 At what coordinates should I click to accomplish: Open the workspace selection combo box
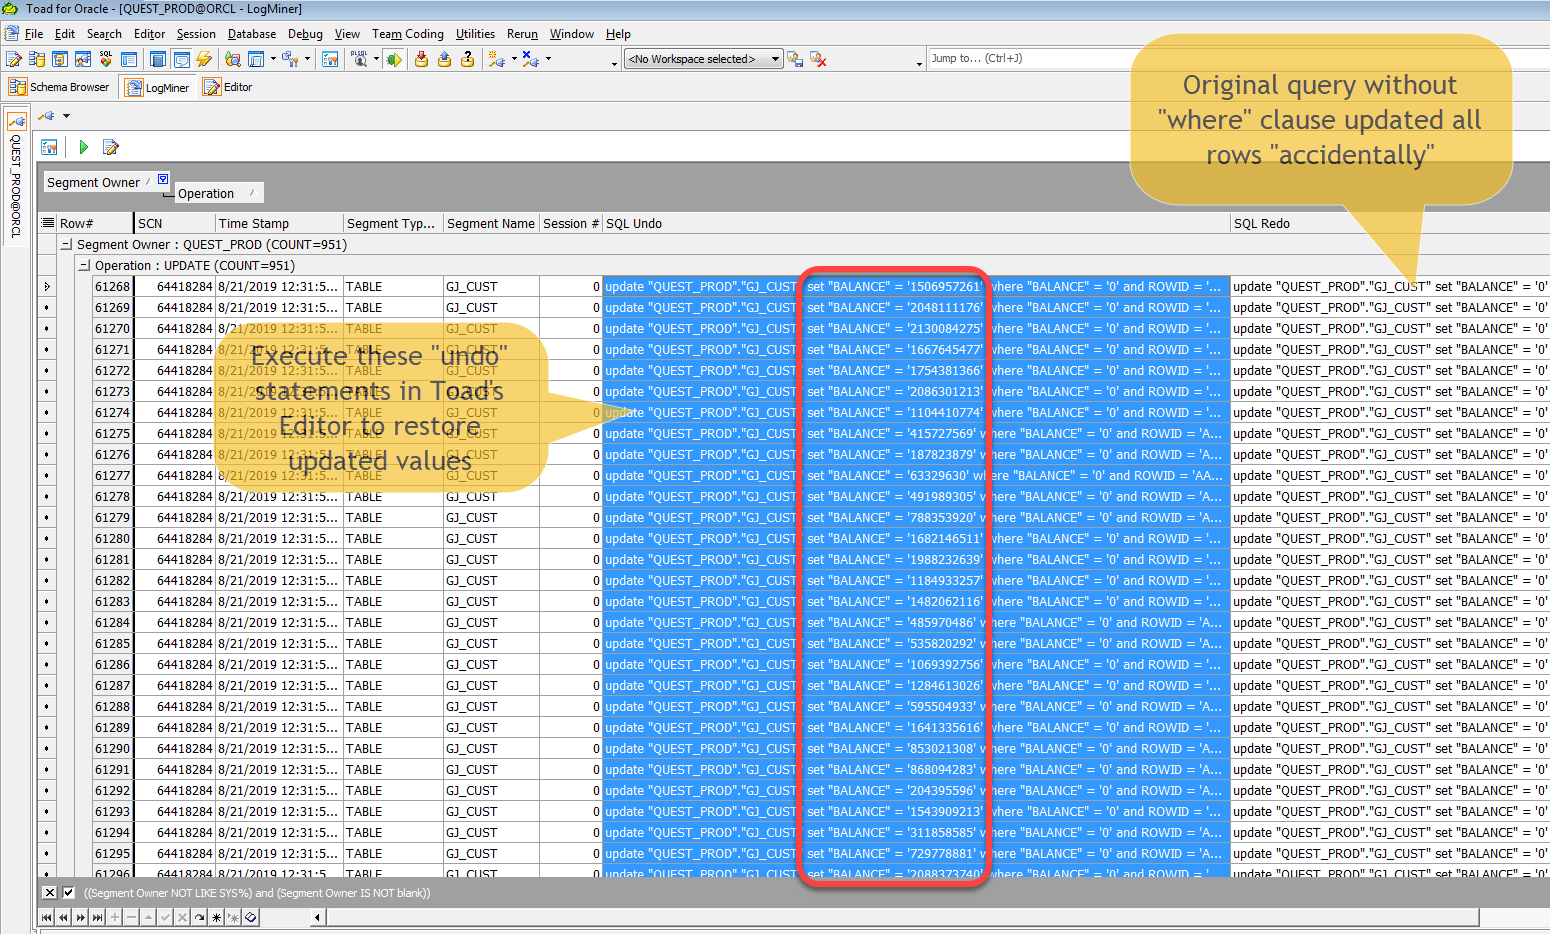[703, 59]
